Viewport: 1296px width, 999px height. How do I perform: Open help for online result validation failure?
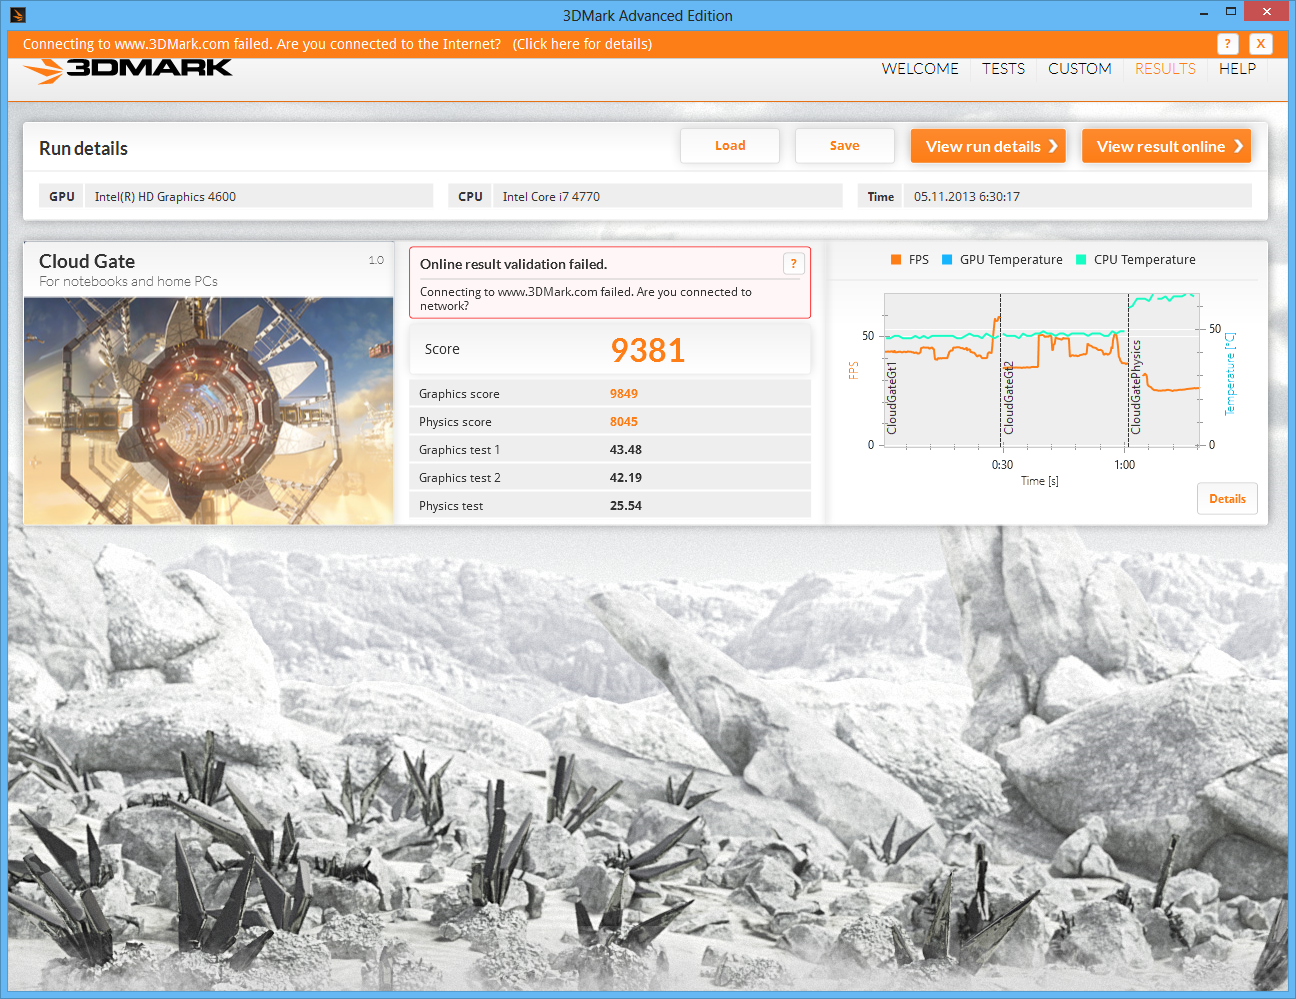click(x=793, y=264)
